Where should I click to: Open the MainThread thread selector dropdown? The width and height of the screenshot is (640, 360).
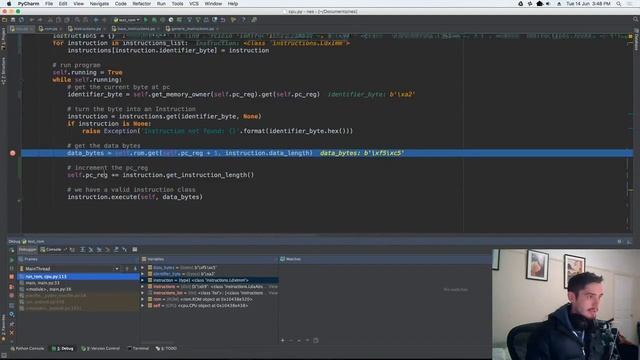click(117, 269)
